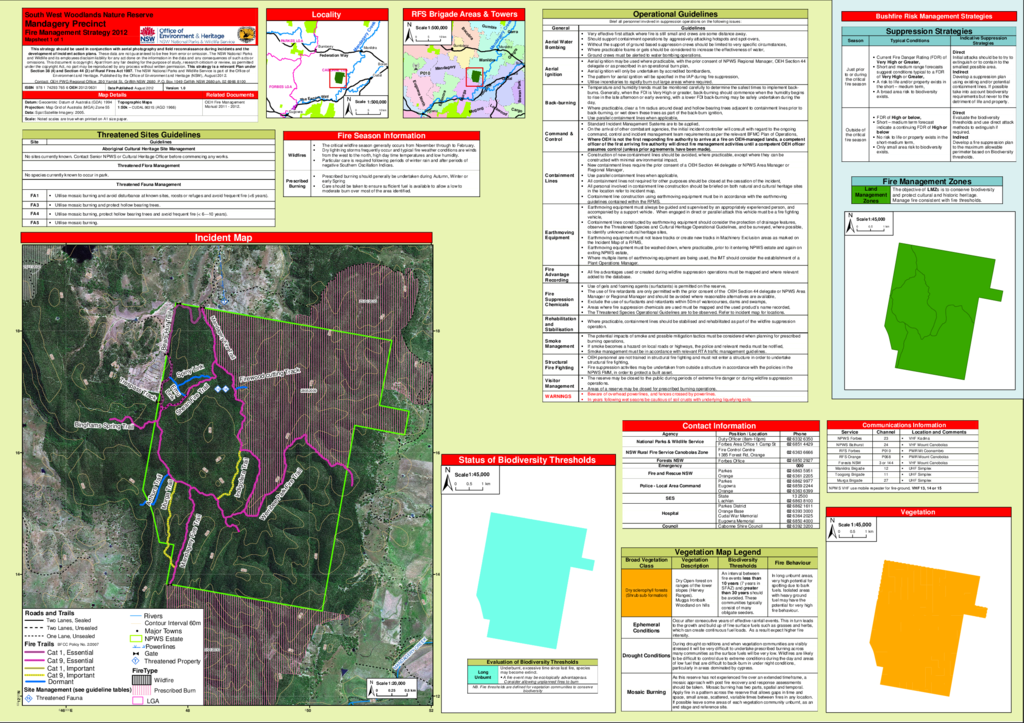Click the red locator square on Locality map
The height and width of the screenshot is (723, 1024).
click(338, 78)
